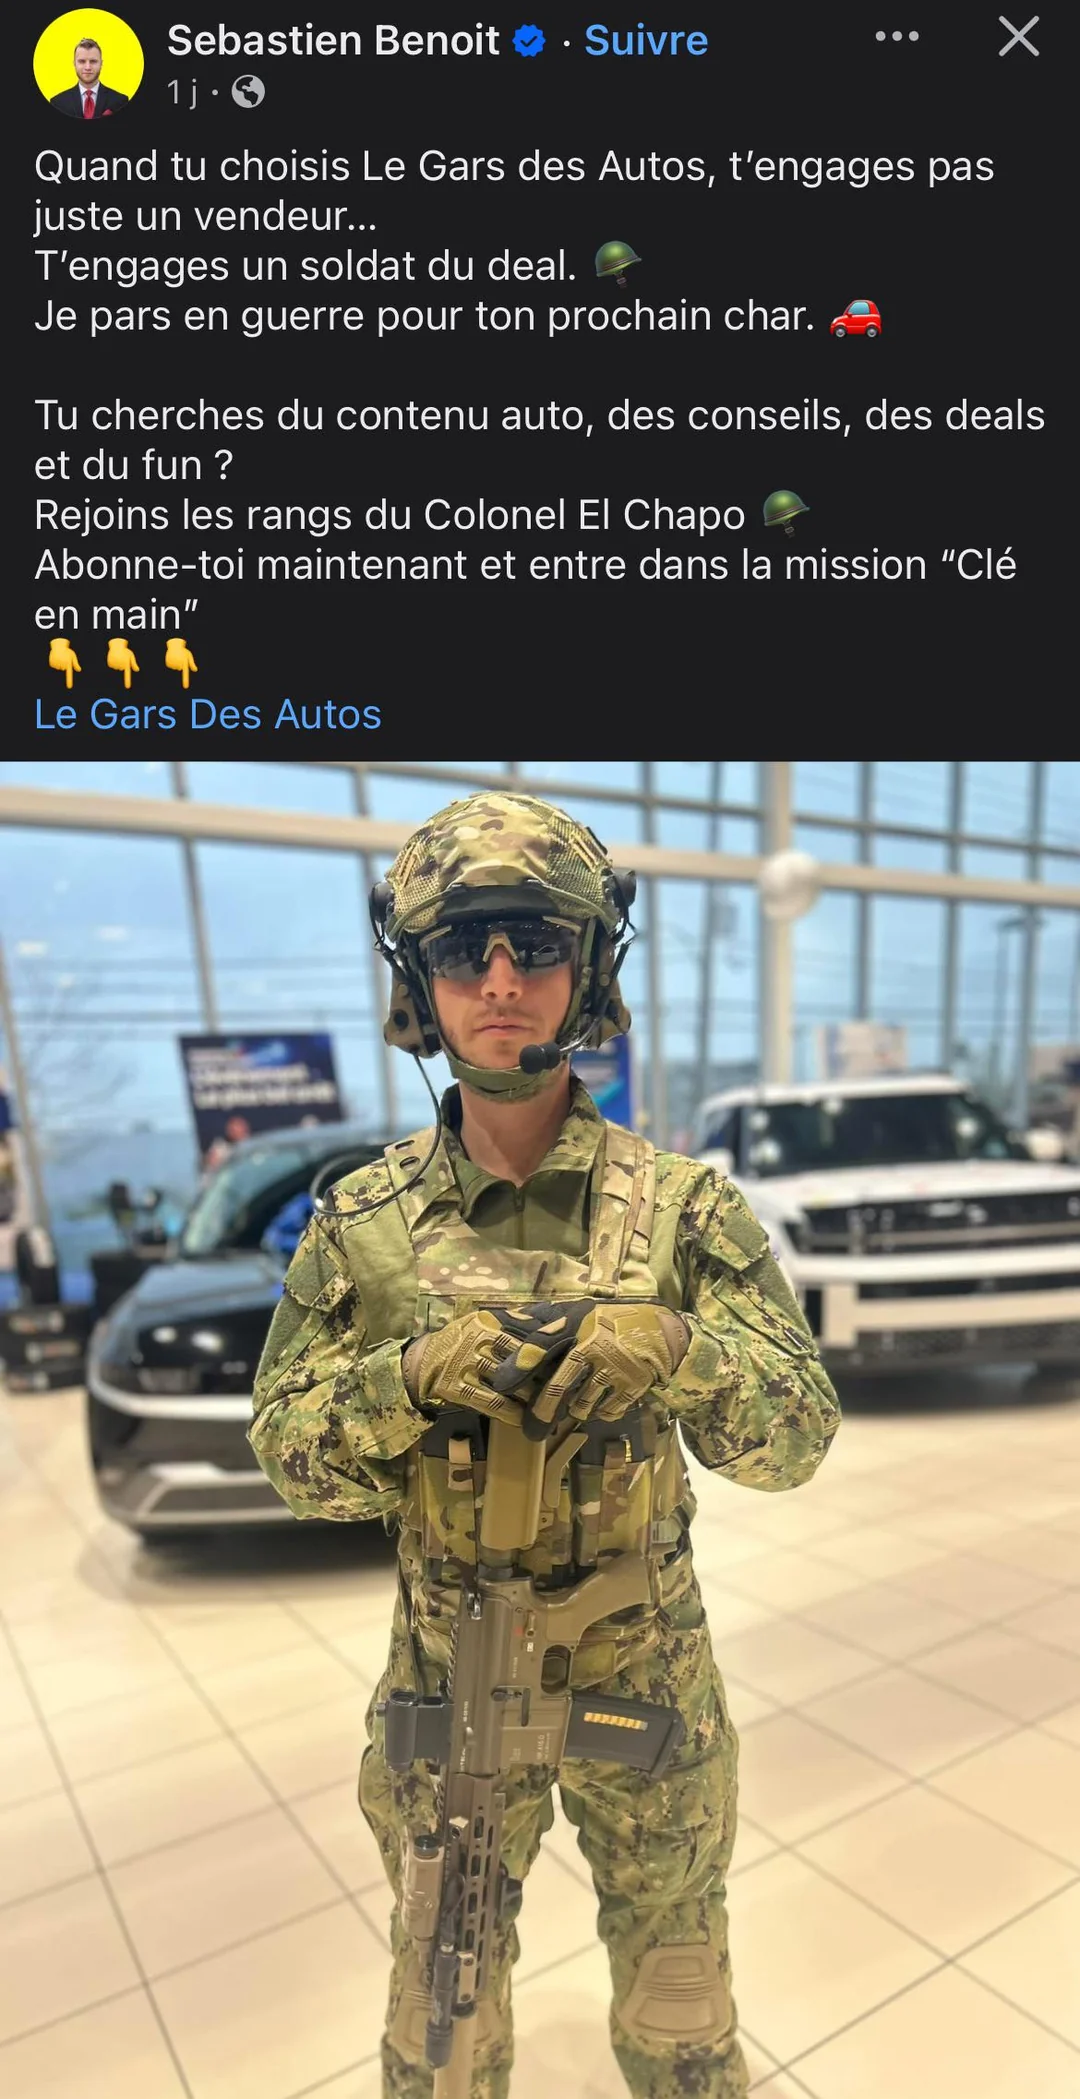Screen dimensions: 1080x2099
Task: Tap the globe public-audience icon
Action: (248, 92)
